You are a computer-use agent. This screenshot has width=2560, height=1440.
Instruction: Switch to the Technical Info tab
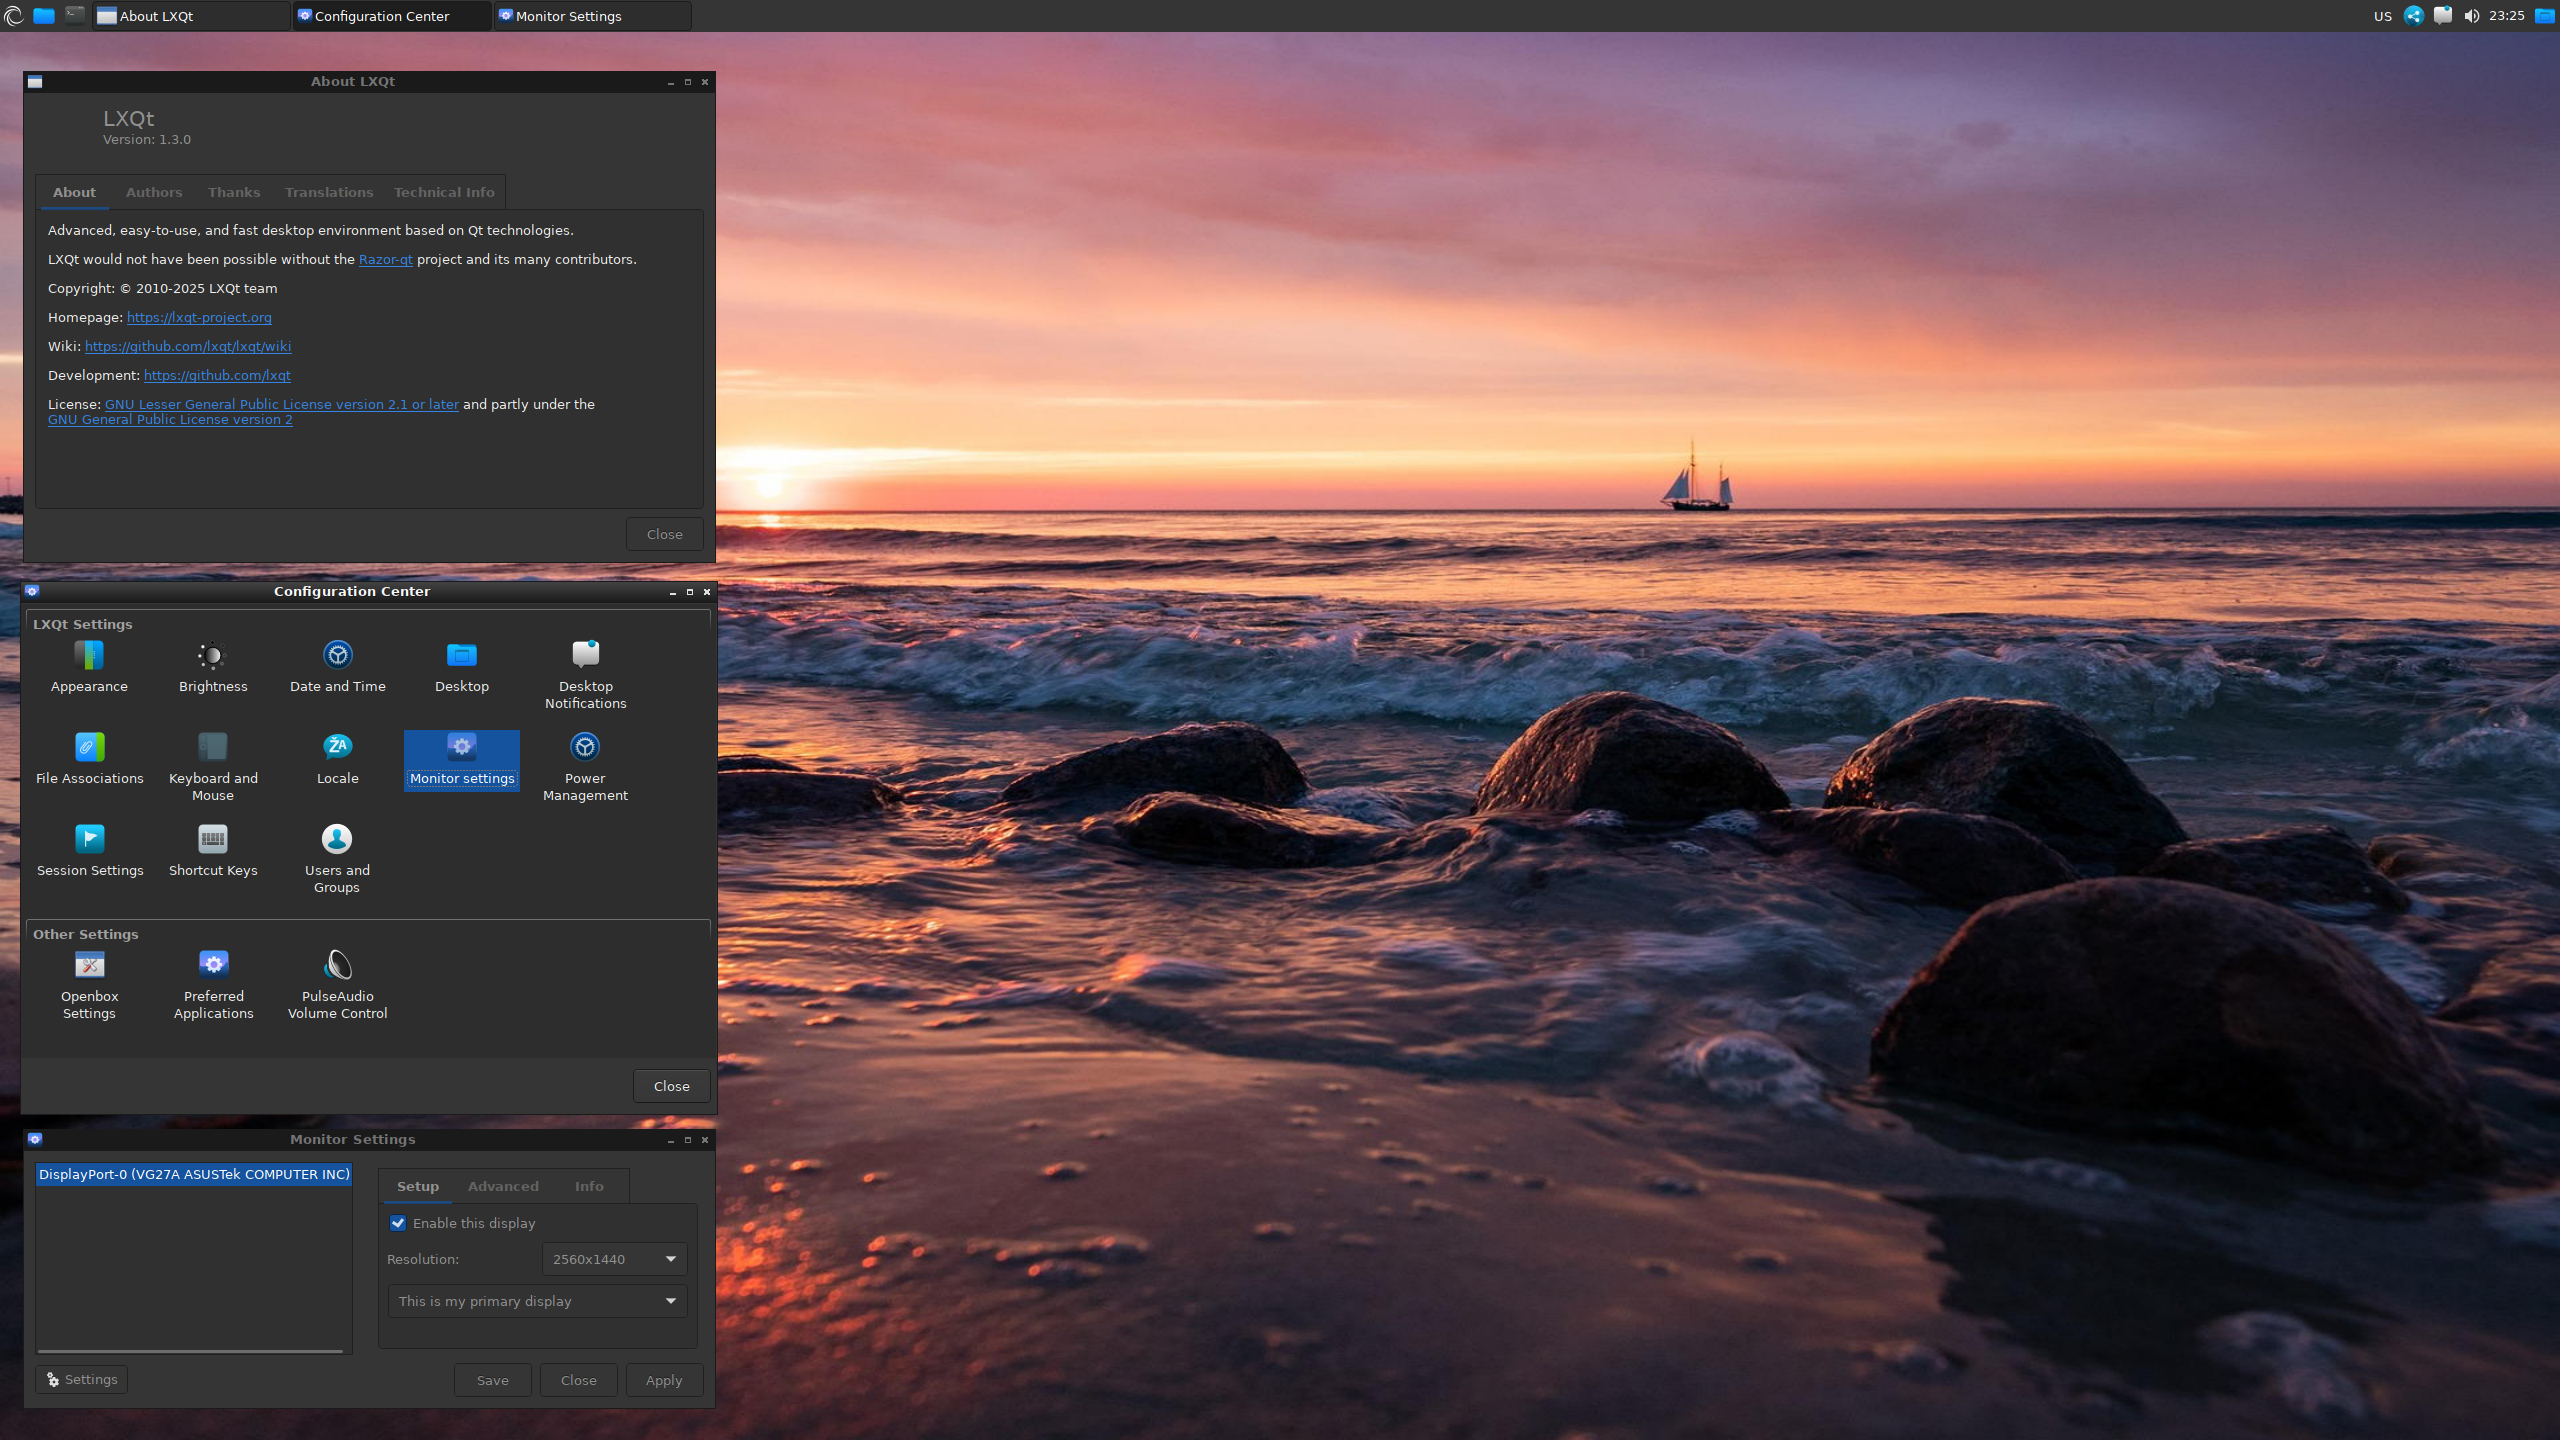pos(444,192)
